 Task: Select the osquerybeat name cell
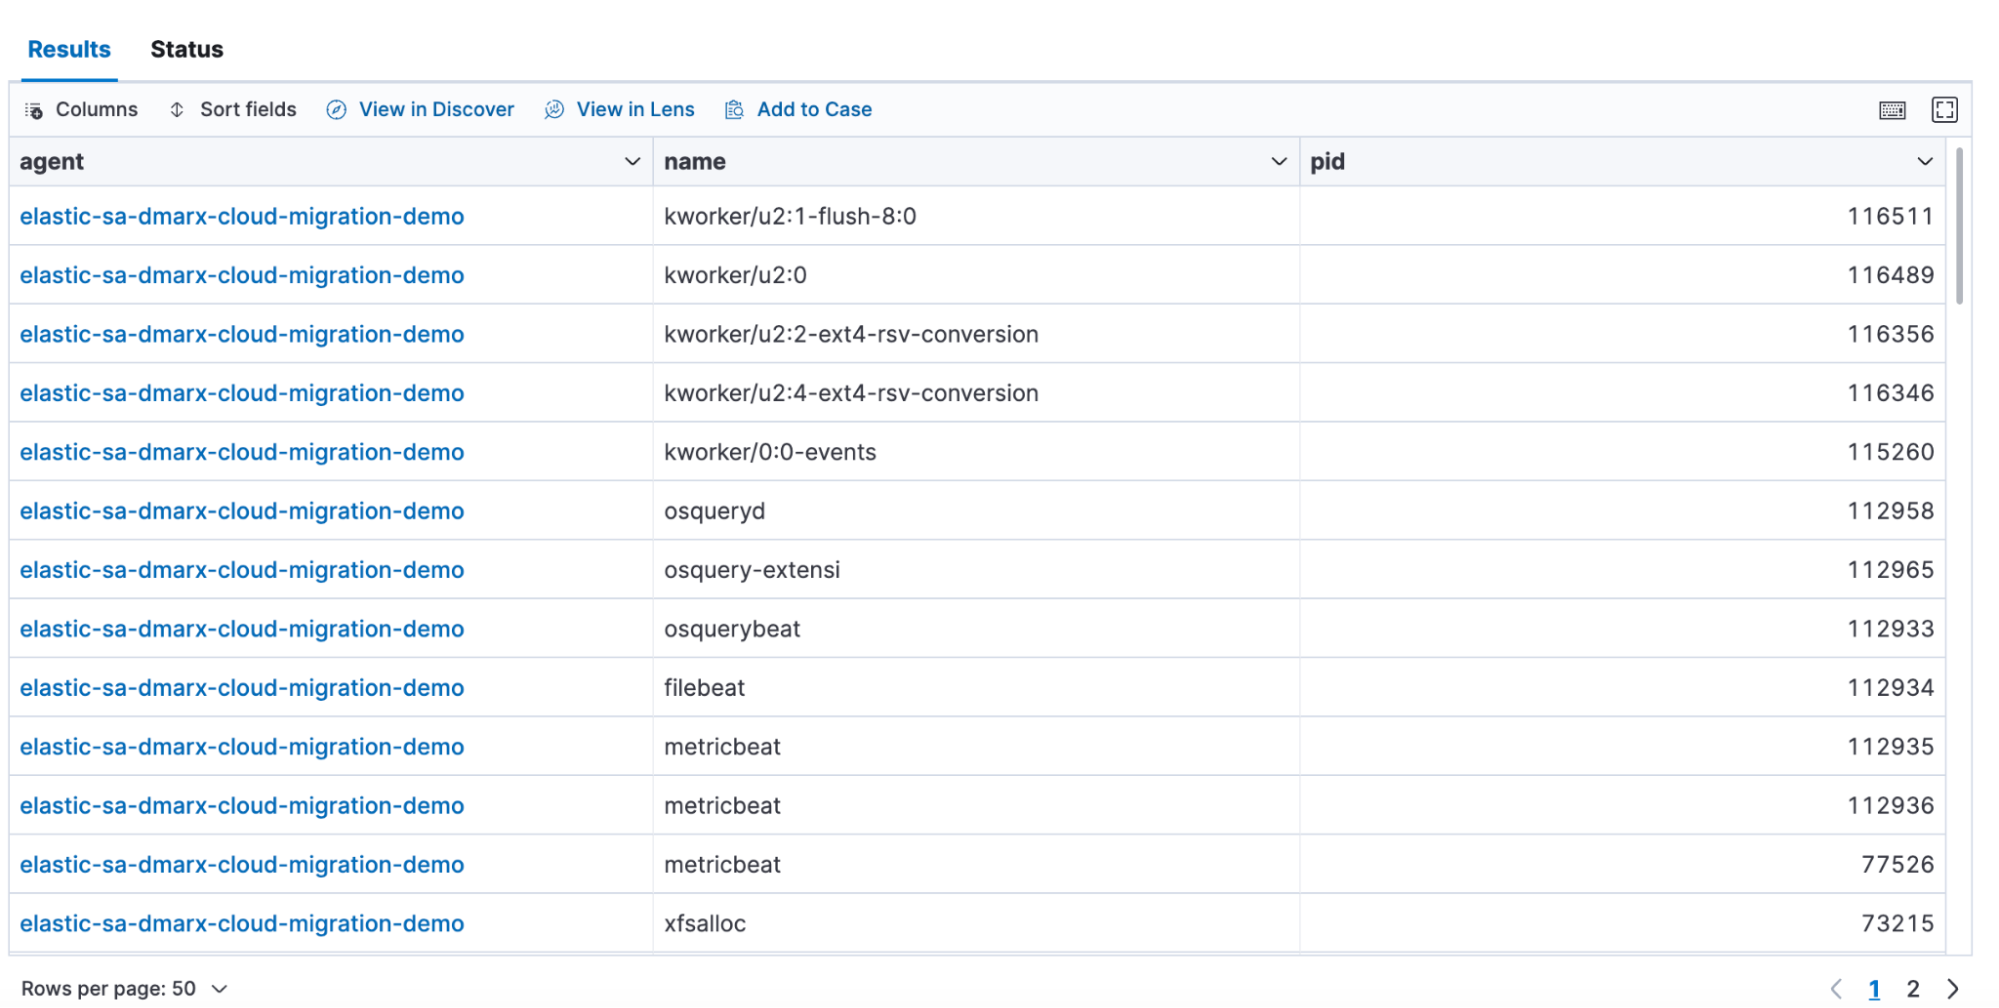(x=976, y=629)
